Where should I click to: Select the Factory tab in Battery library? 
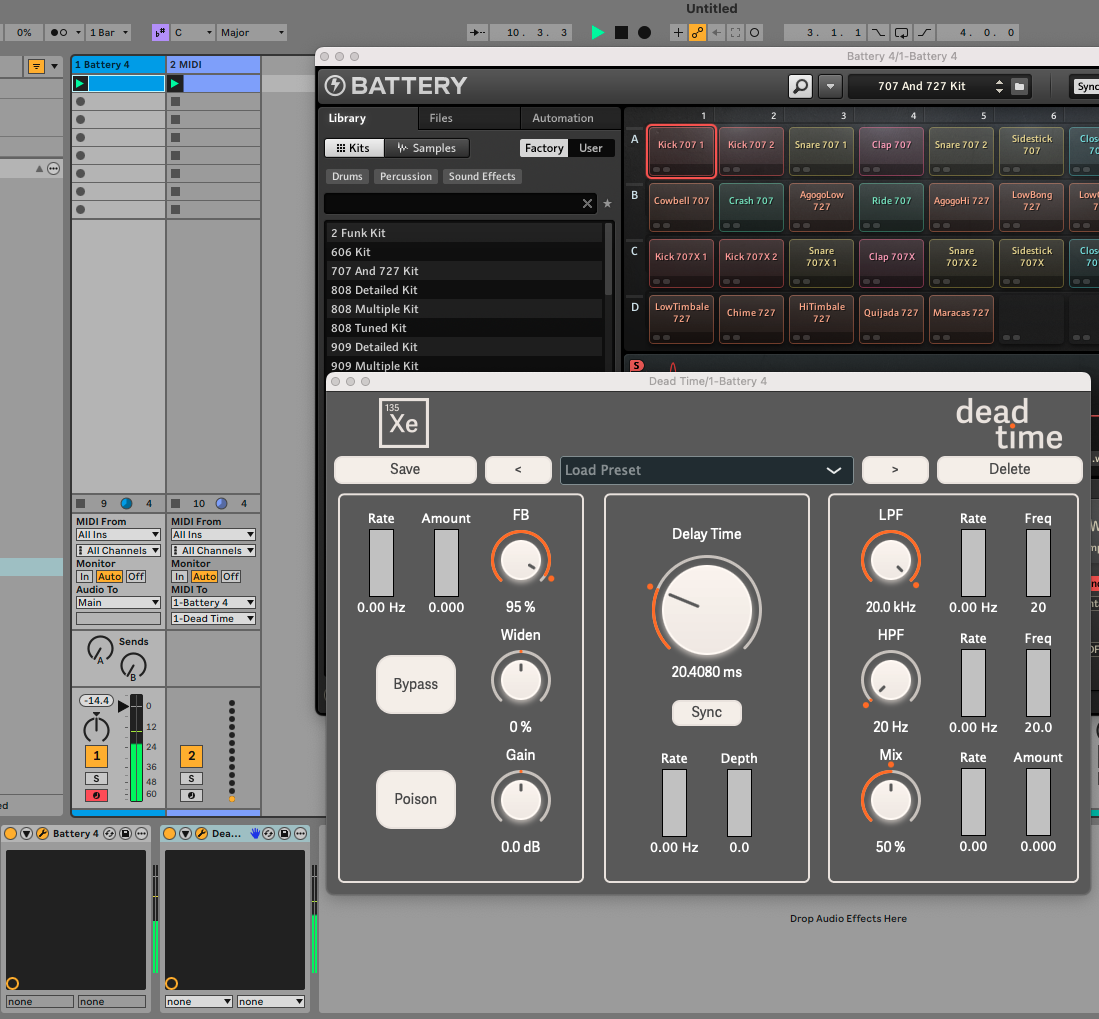tap(544, 148)
